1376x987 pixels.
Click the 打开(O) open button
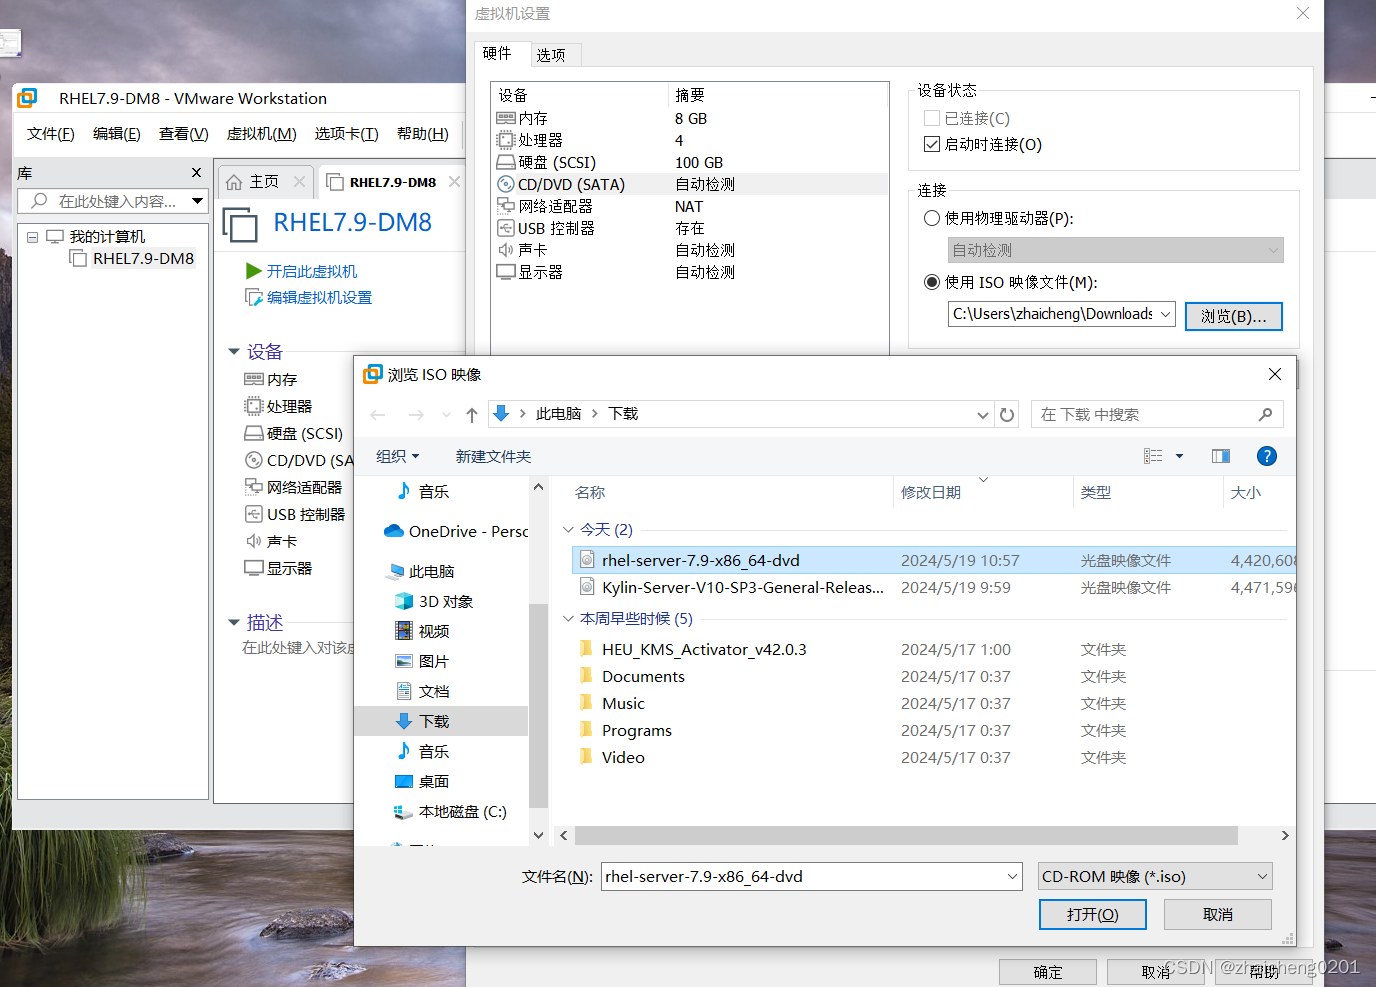click(x=1093, y=914)
